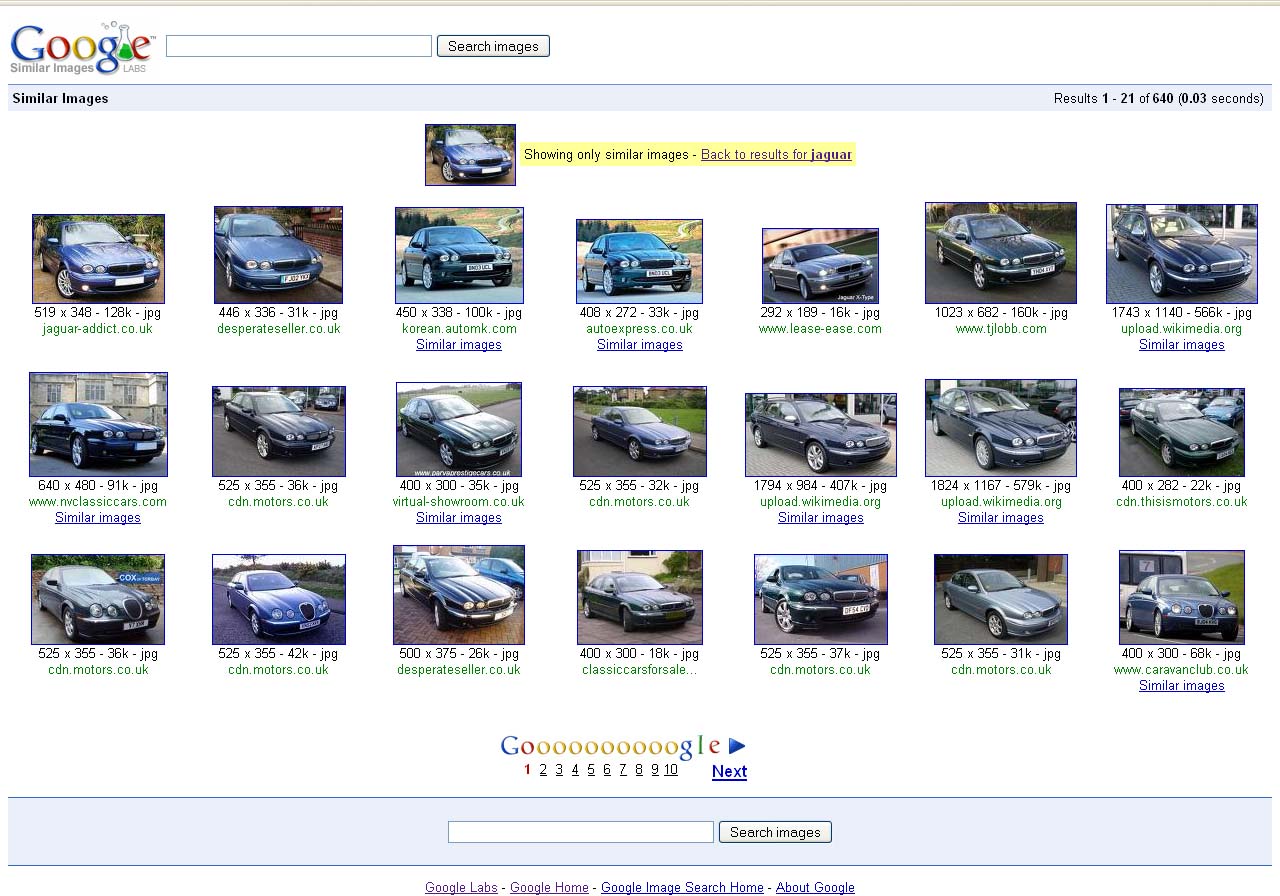Image resolution: width=1280 pixels, height=896 pixels.
Task: Open the www.lease-ease.com Jaguar X-Type thumbnail
Action: (x=820, y=265)
